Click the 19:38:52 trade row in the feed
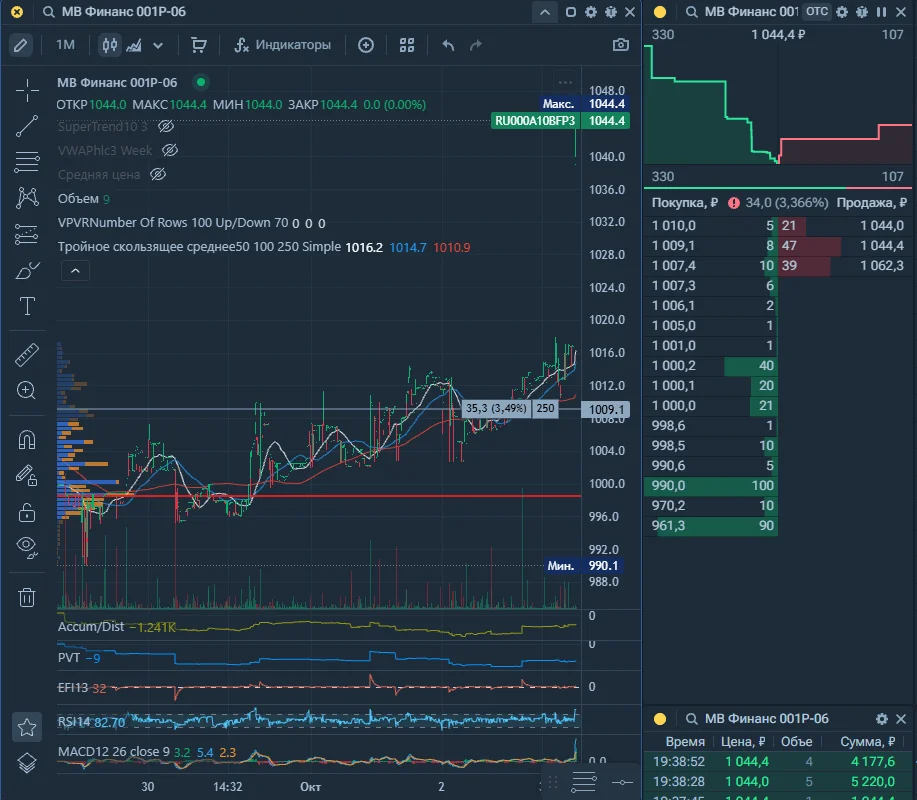This screenshot has height=800, width=917. [778, 761]
